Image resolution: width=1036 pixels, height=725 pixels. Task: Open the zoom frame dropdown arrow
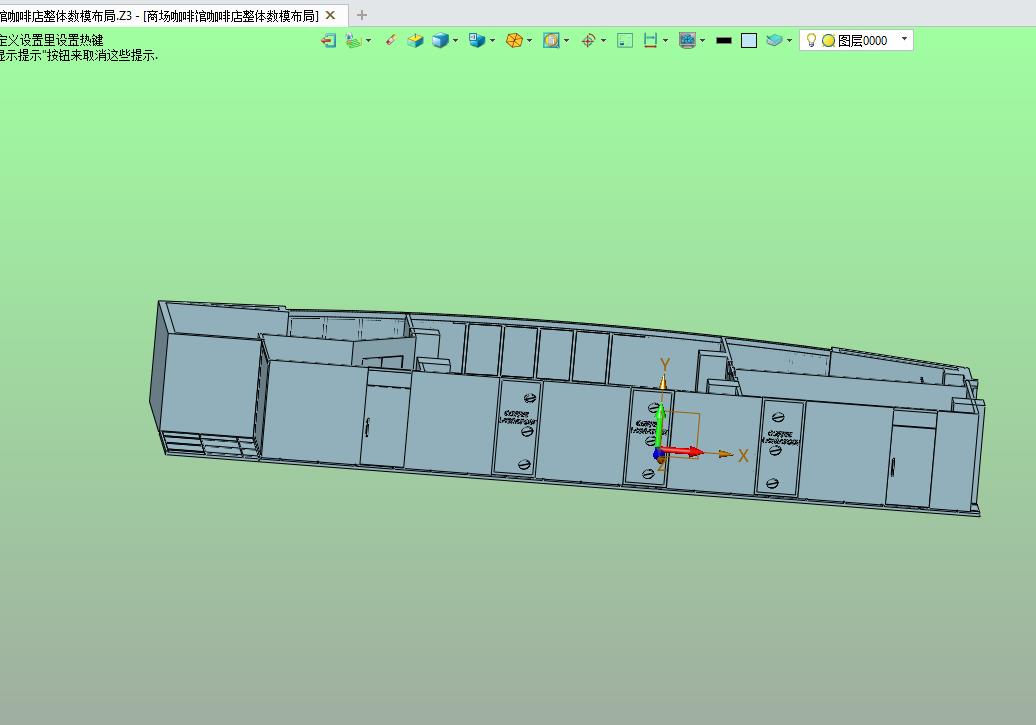[x=566, y=41]
